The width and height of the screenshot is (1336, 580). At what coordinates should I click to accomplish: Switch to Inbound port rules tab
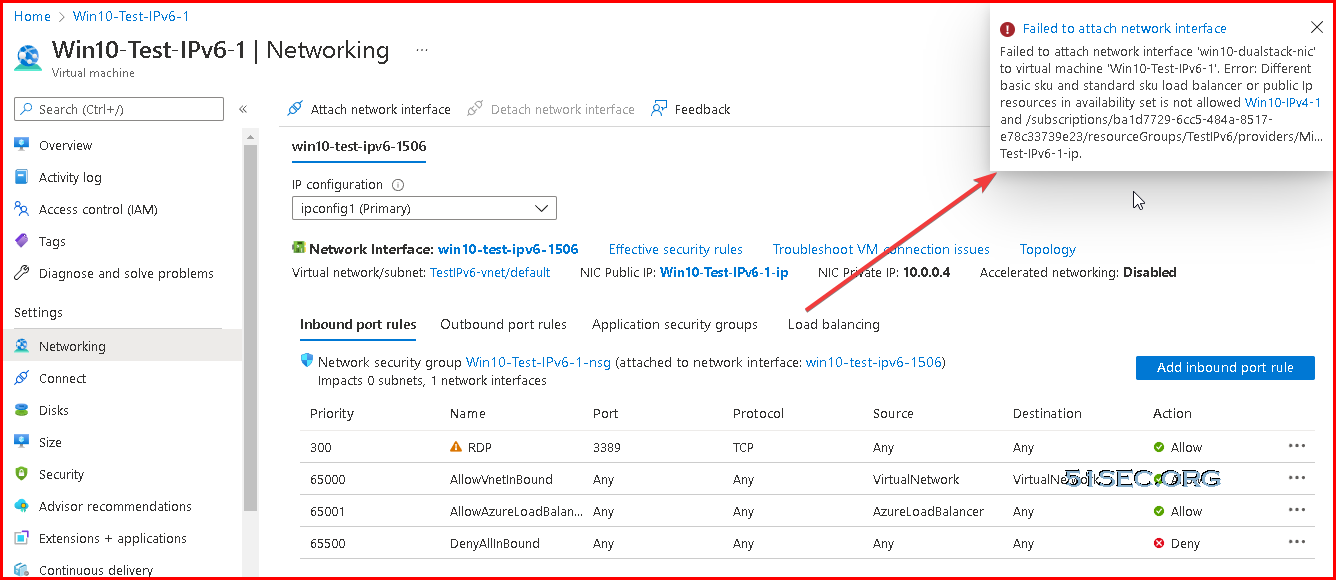(x=358, y=324)
